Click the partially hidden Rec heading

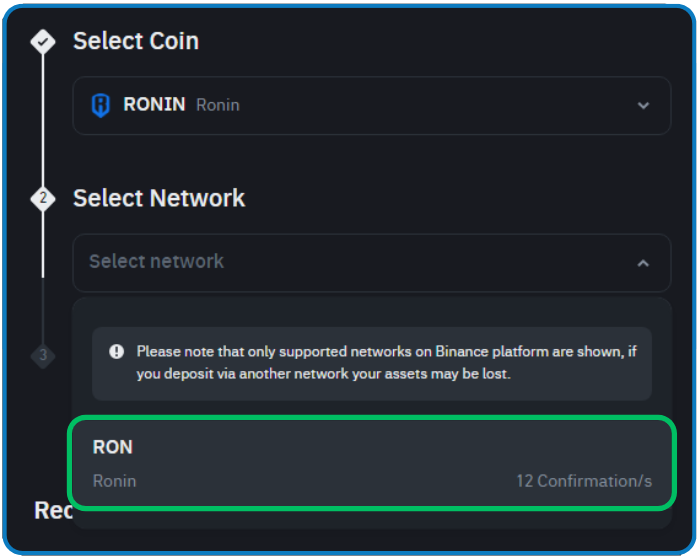(x=53, y=511)
